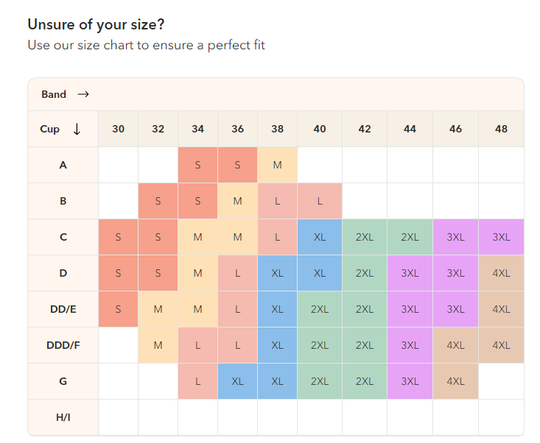Select band size 30 column header
Screen dimensions: 540x443
[118, 129]
